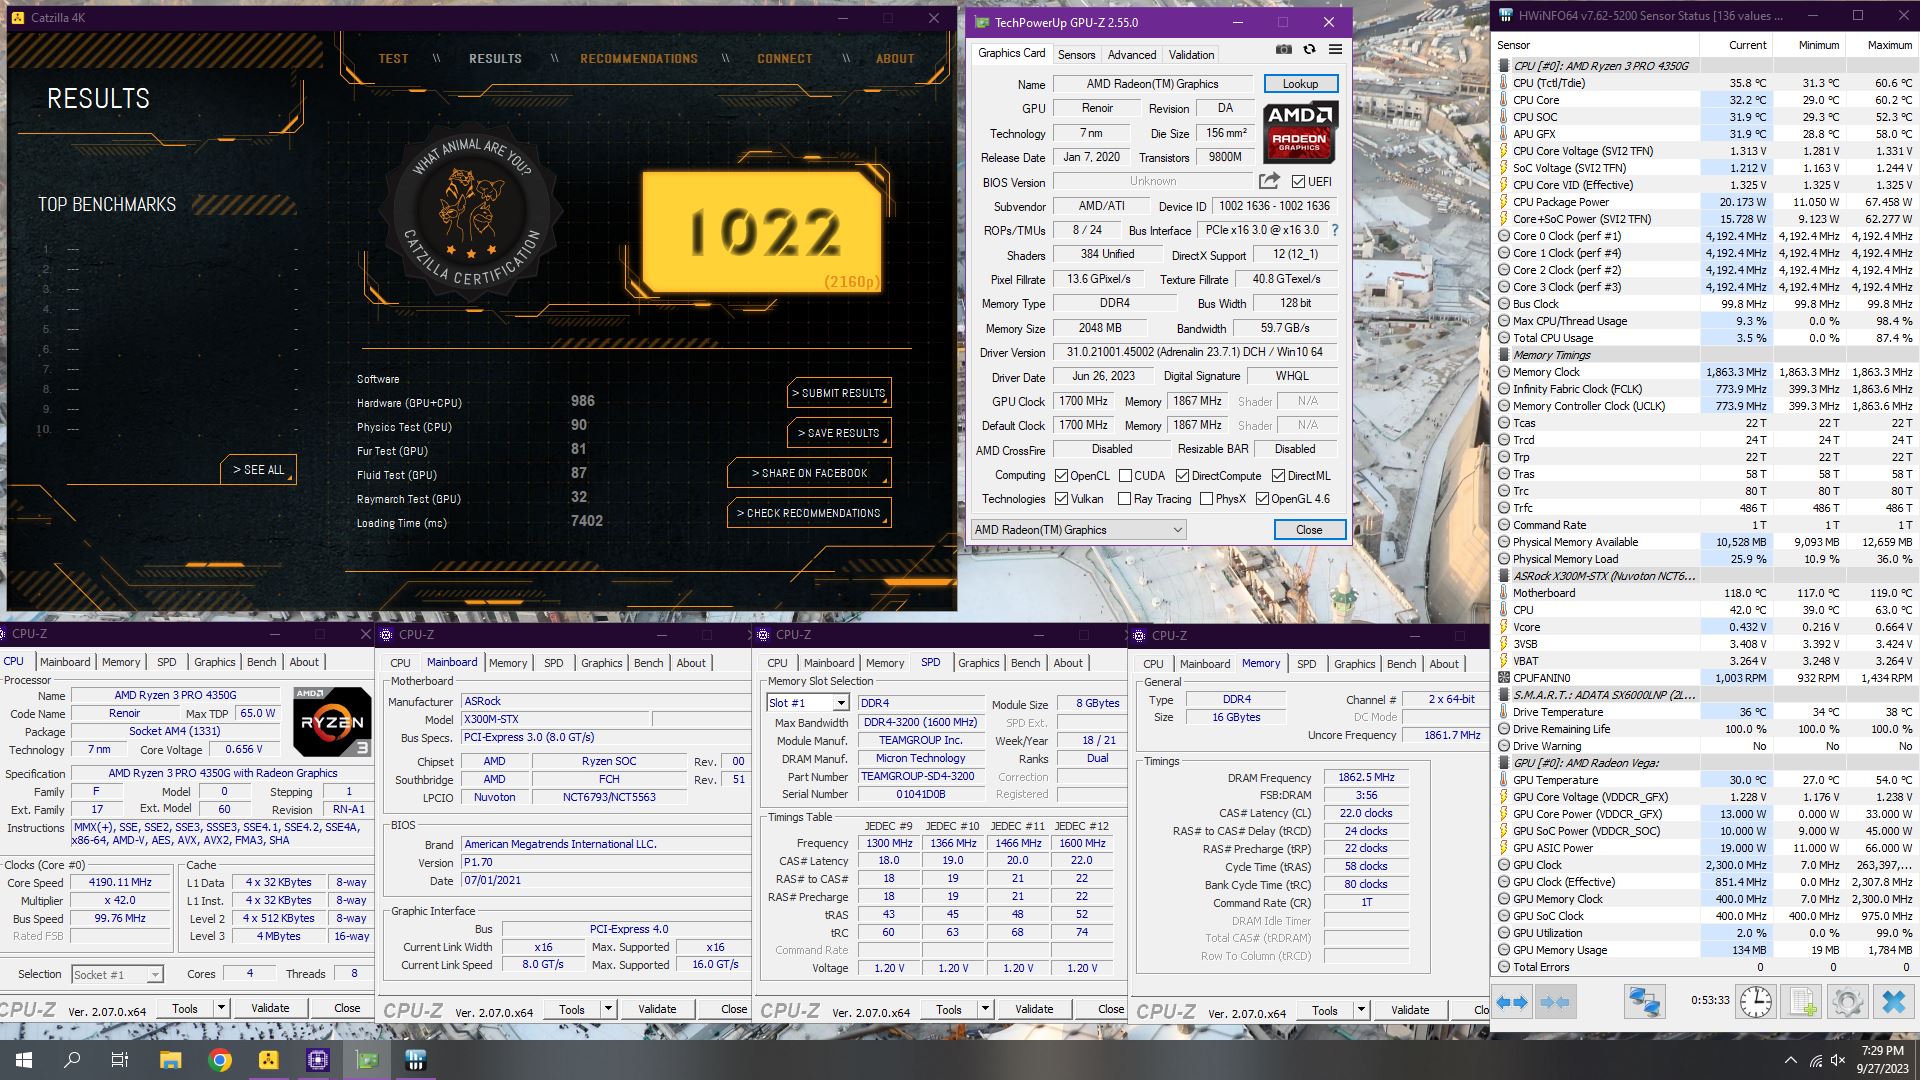This screenshot has height=1080, width=1920.
Task: Toggle the OpenCL checkbox
Action: tap(1061, 476)
